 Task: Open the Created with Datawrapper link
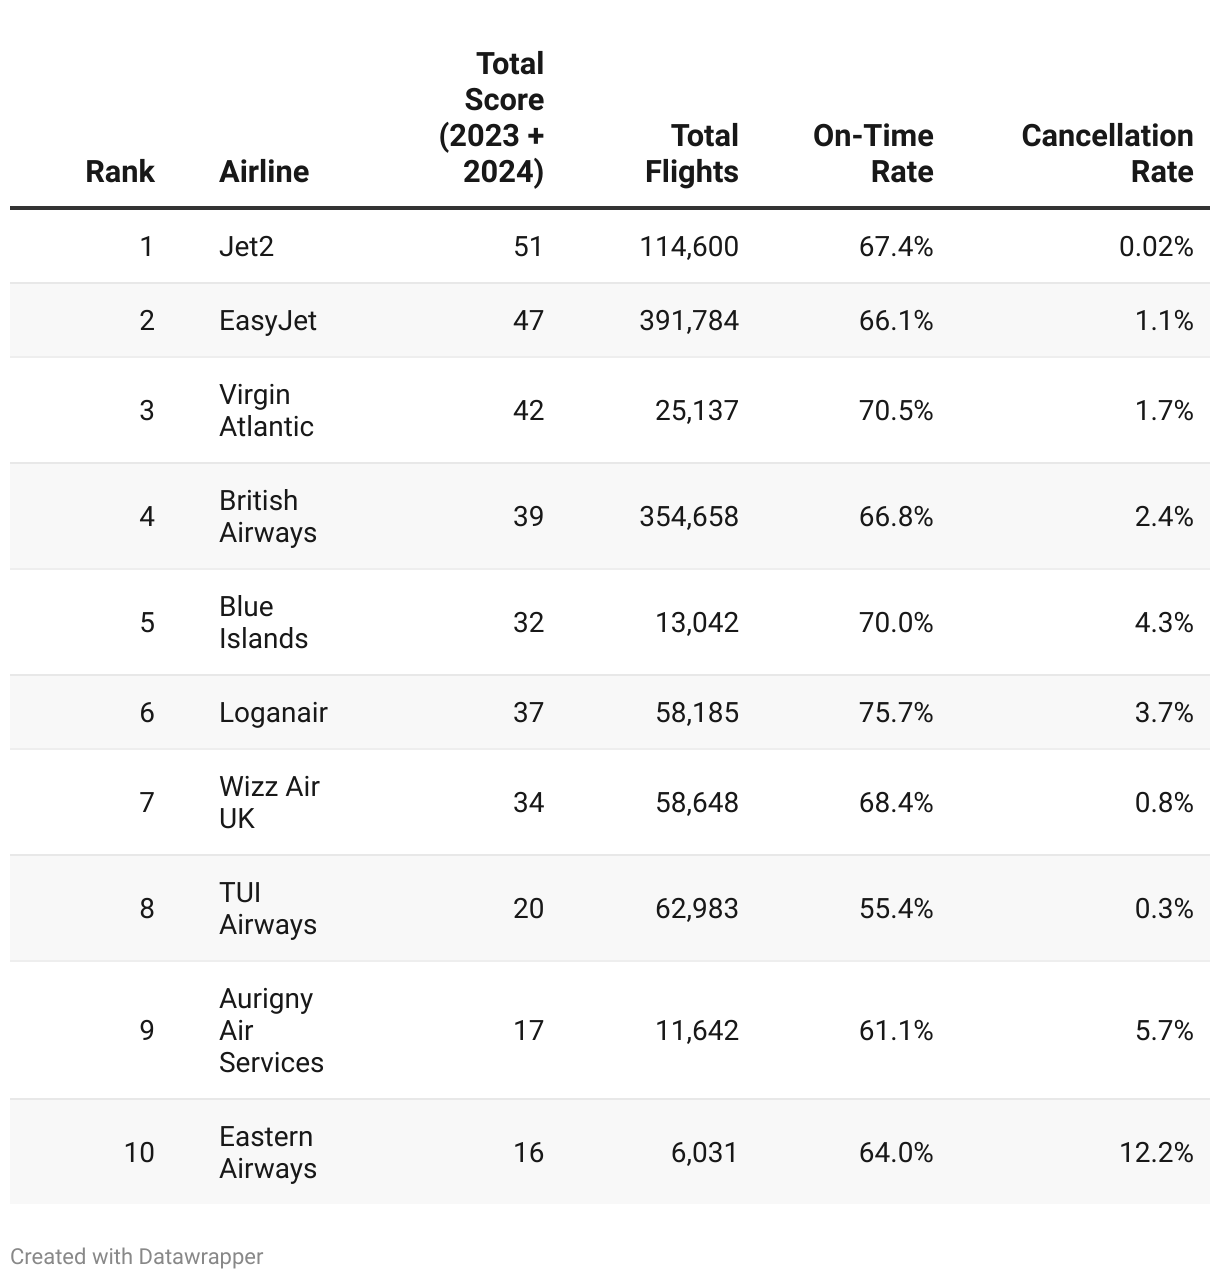click(137, 1256)
